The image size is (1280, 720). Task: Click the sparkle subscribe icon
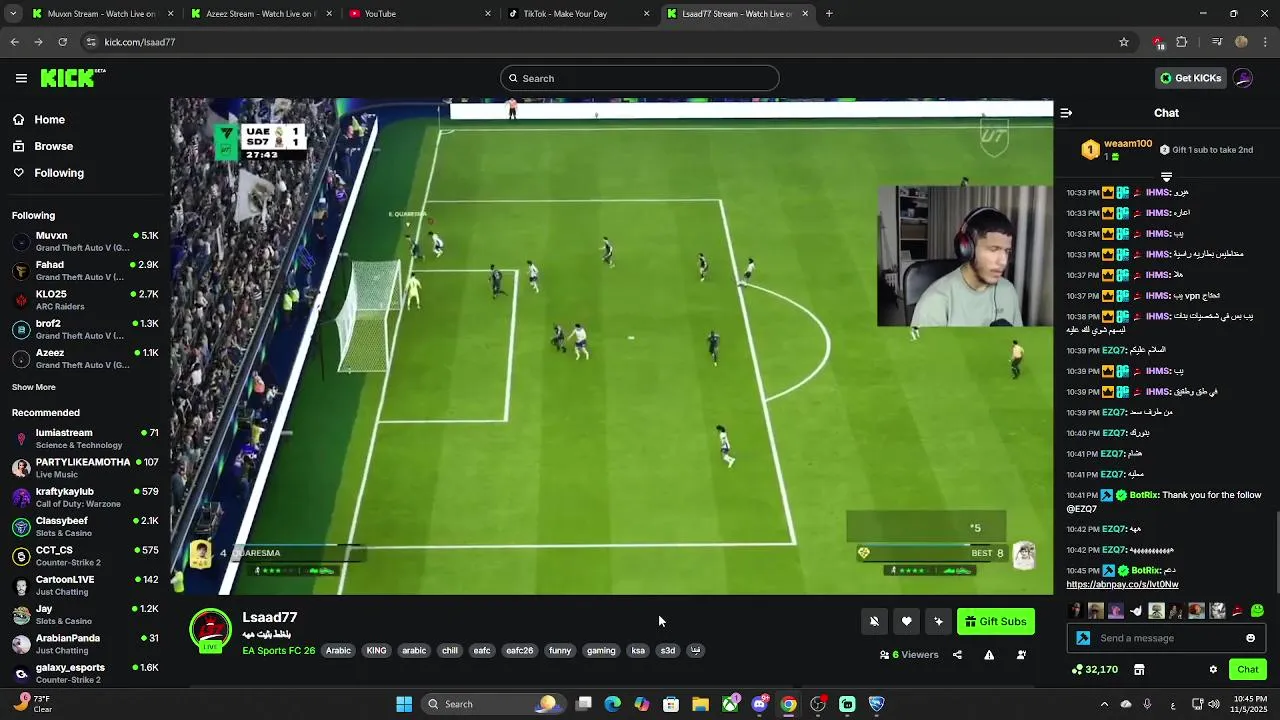tap(938, 621)
